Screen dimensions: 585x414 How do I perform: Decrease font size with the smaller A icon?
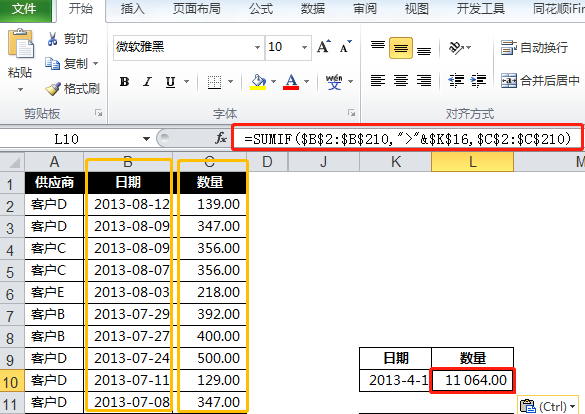pos(345,47)
